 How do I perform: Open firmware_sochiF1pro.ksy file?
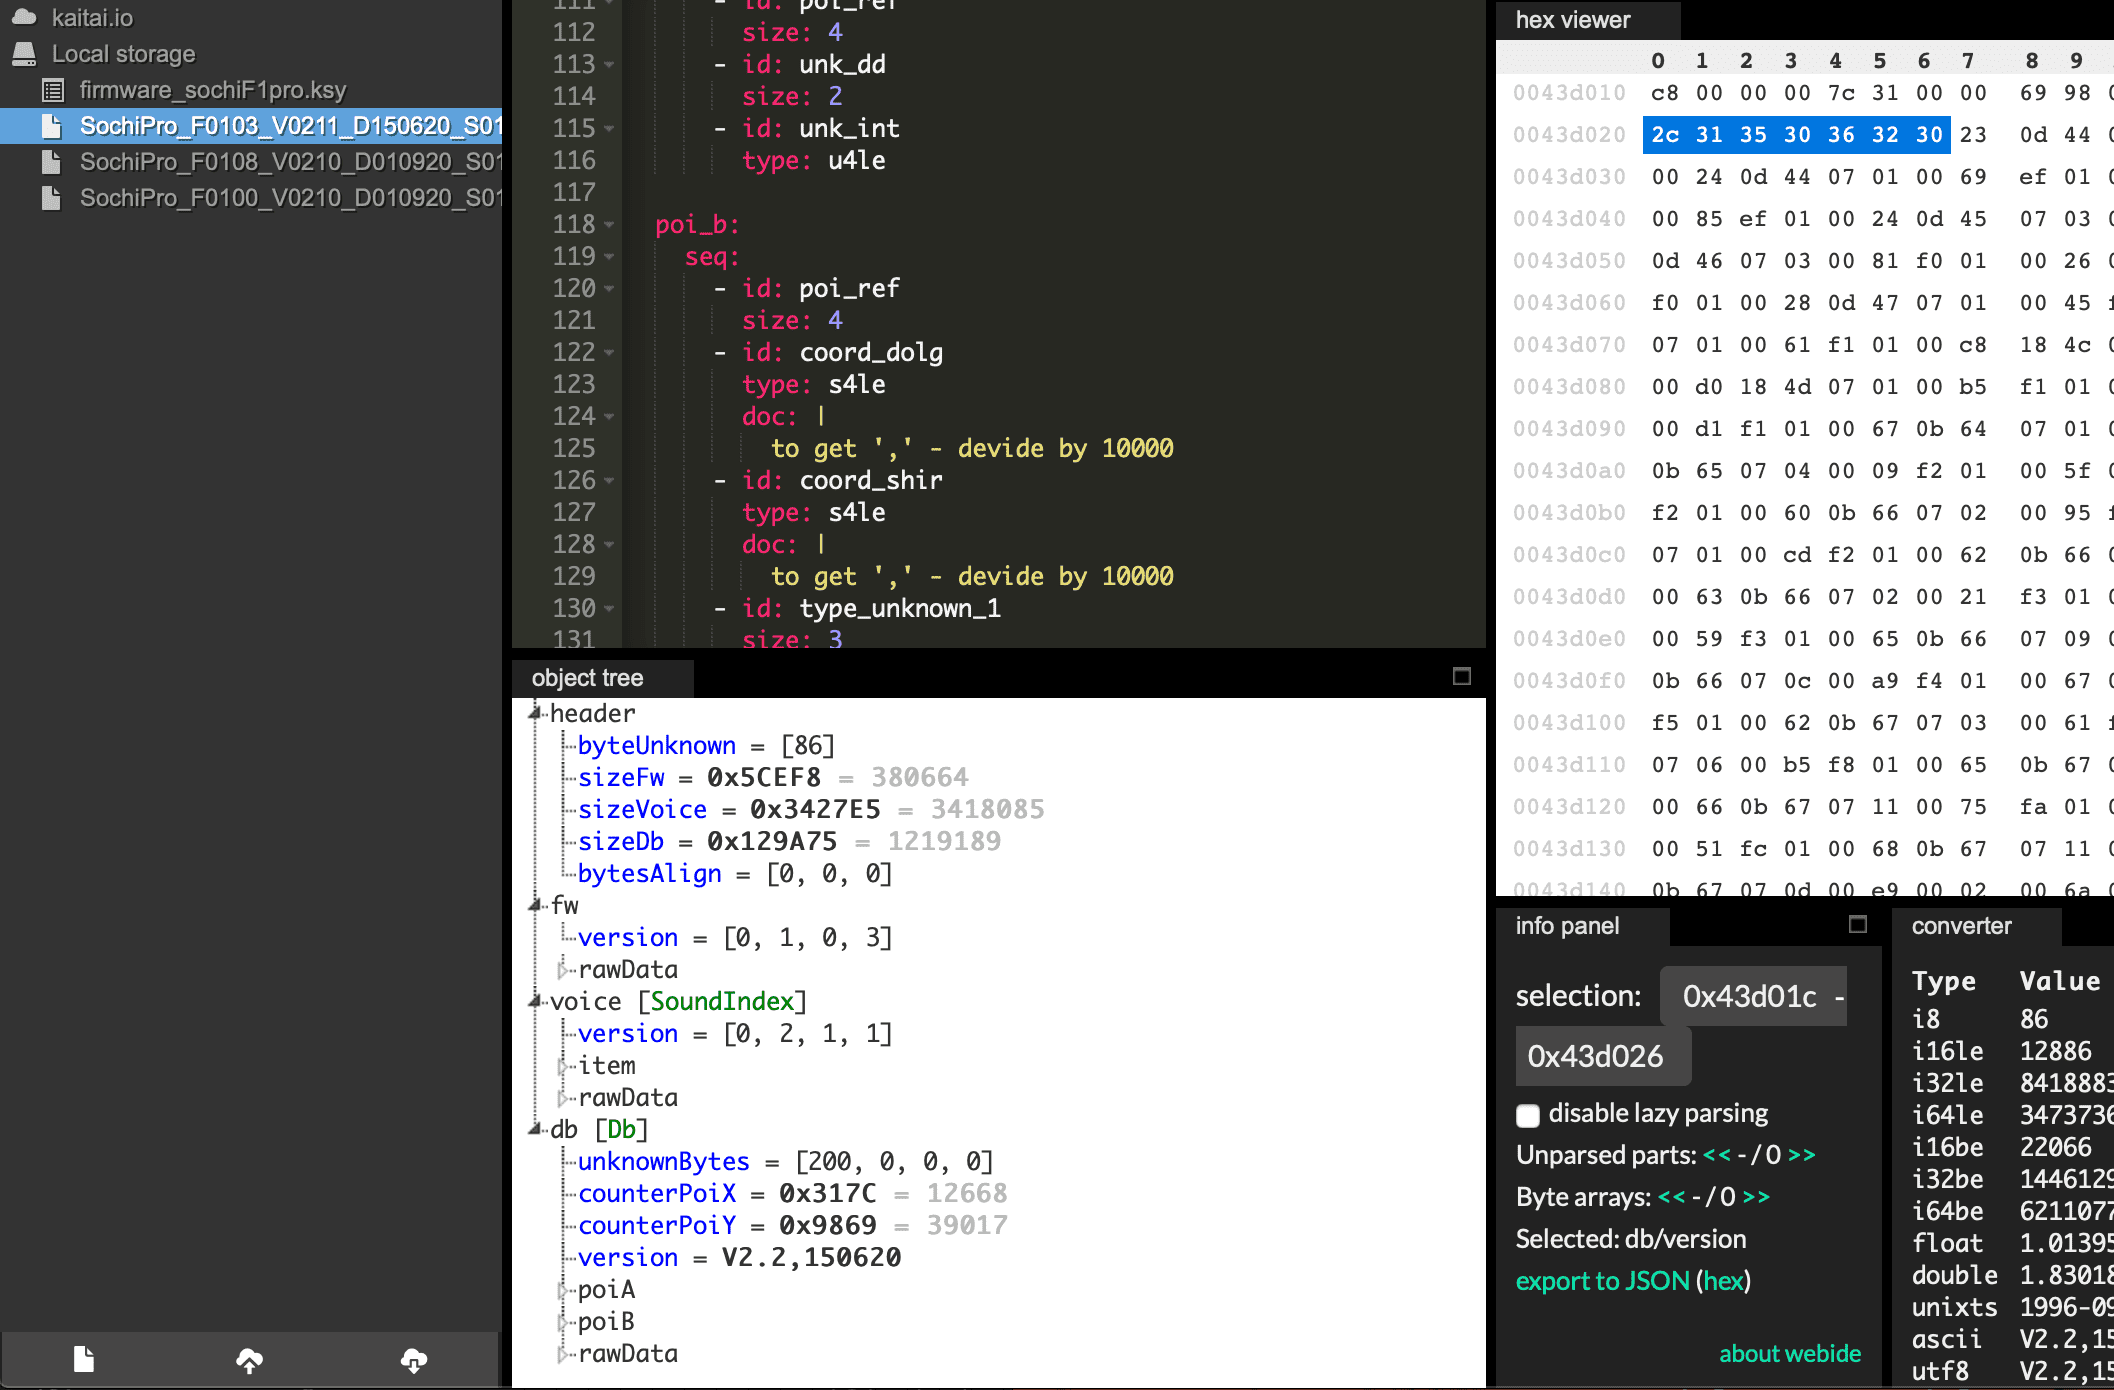point(212,90)
